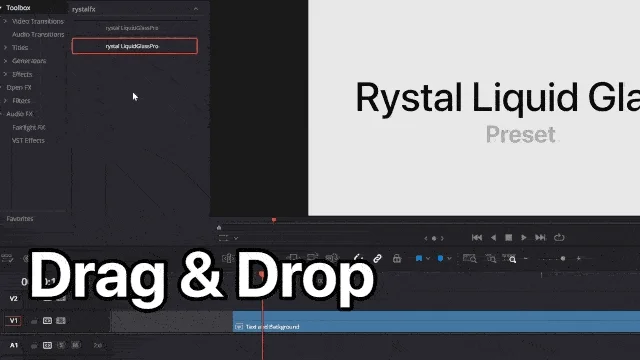The width and height of the screenshot is (640, 360).
Task: Click the timeline zoom out minus button
Action: (x=526, y=258)
